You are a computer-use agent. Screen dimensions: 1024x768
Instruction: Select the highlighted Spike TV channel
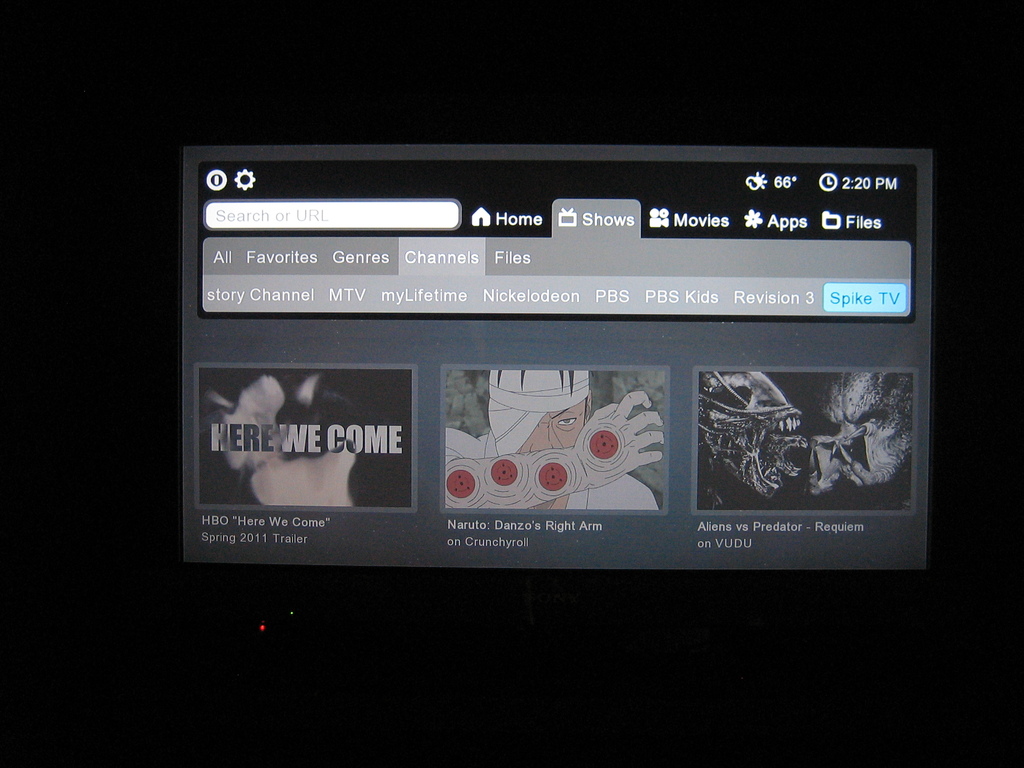coord(865,298)
